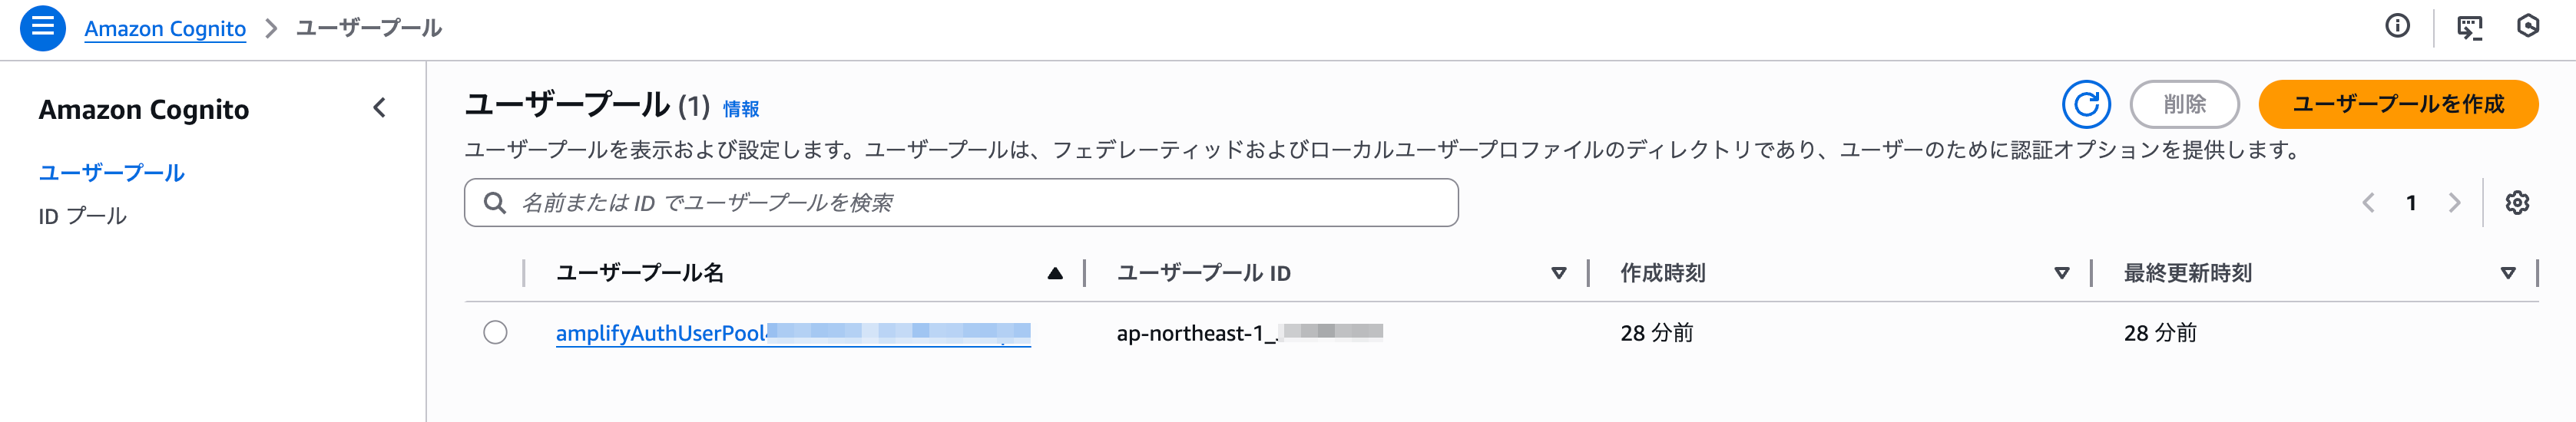
Task: Select the amplifyAuthUserPool radio button
Action: click(495, 332)
